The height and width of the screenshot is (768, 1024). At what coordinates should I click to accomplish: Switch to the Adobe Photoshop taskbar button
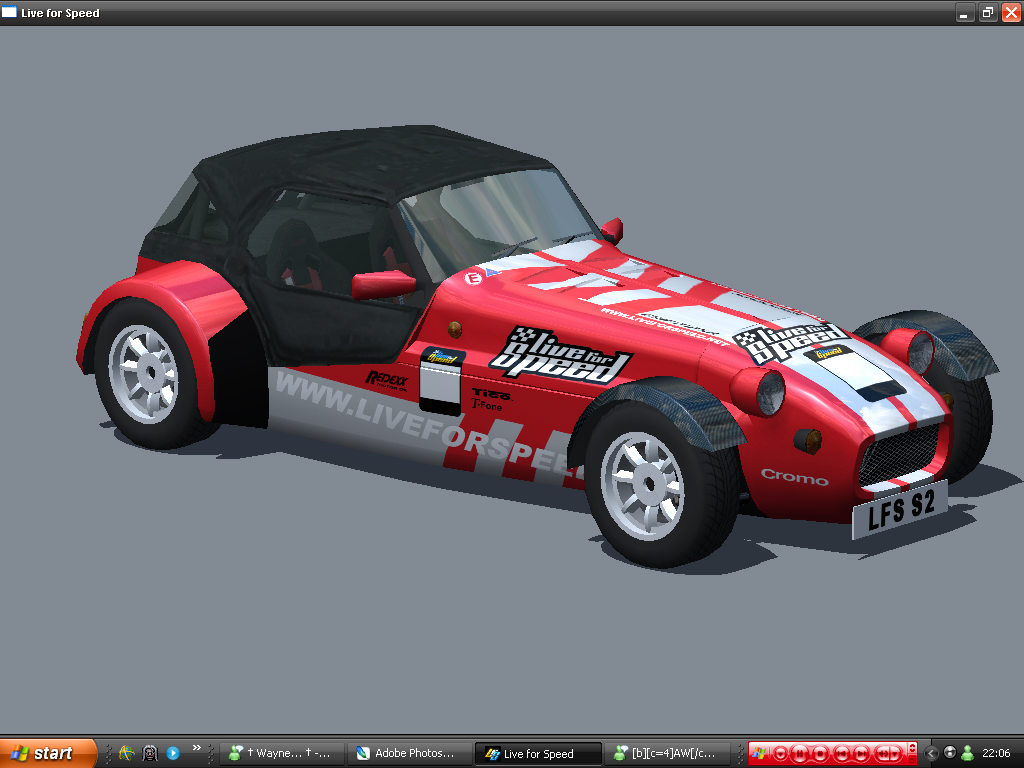point(409,753)
